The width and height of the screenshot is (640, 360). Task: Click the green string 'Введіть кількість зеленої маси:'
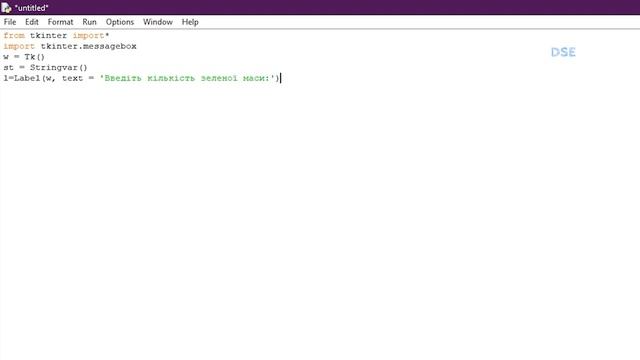(187, 78)
